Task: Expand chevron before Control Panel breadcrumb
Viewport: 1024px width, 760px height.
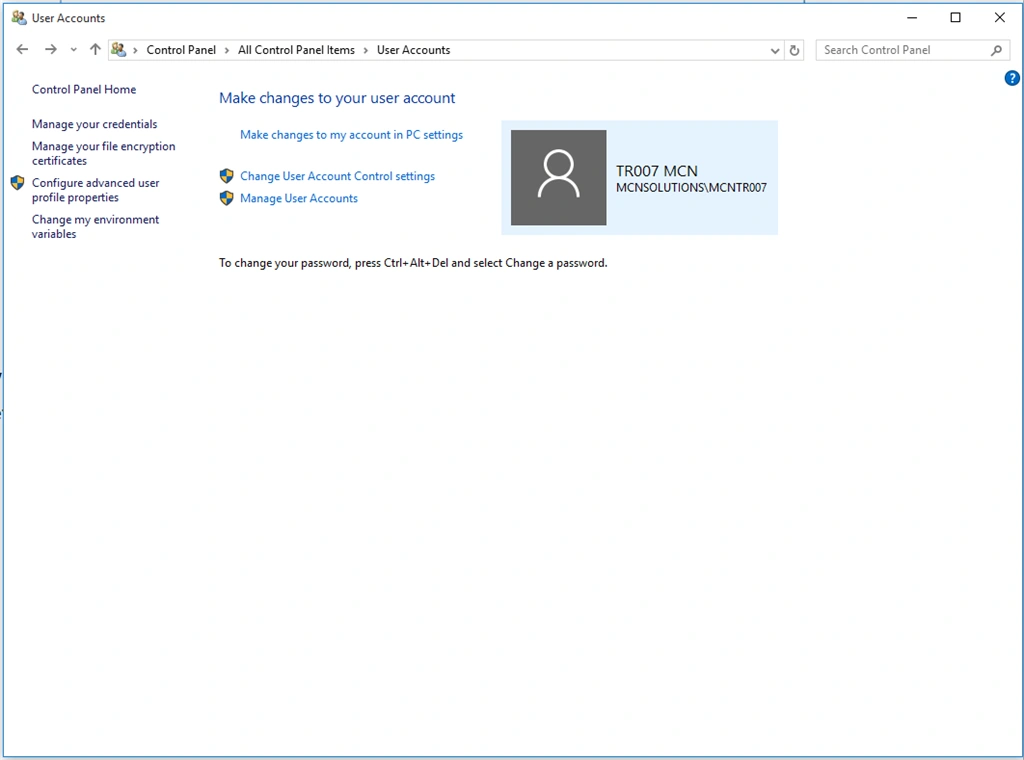Action: [x=135, y=50]
